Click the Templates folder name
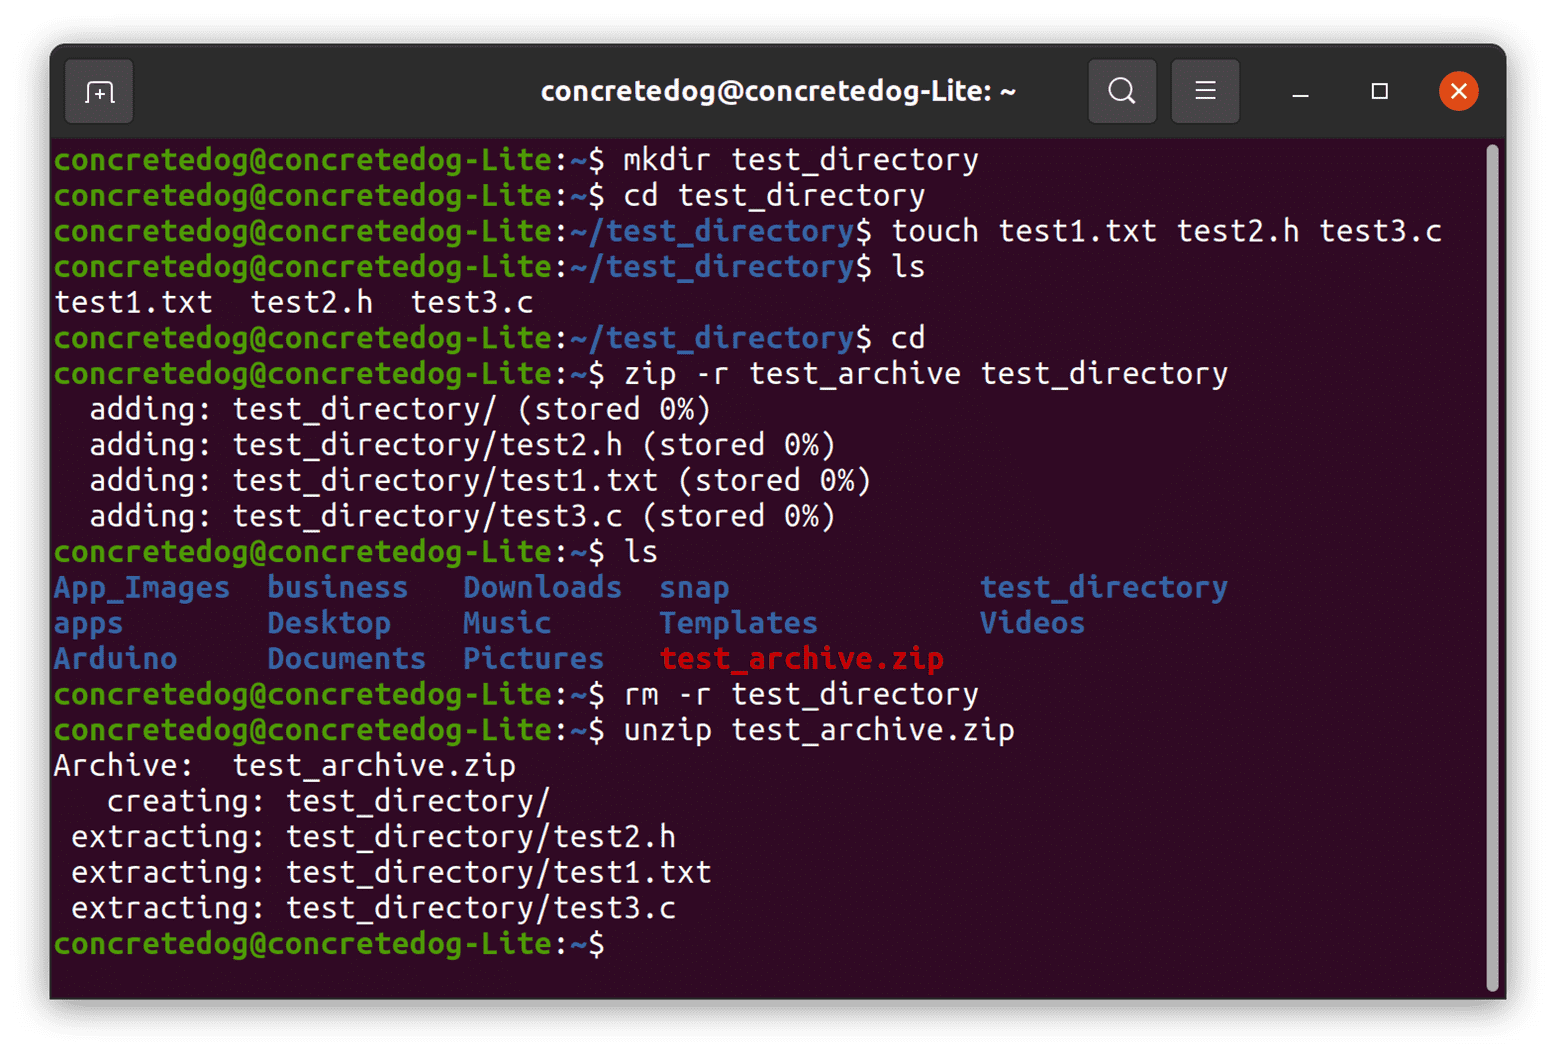1556x1055 pixels. coord(738,624)
